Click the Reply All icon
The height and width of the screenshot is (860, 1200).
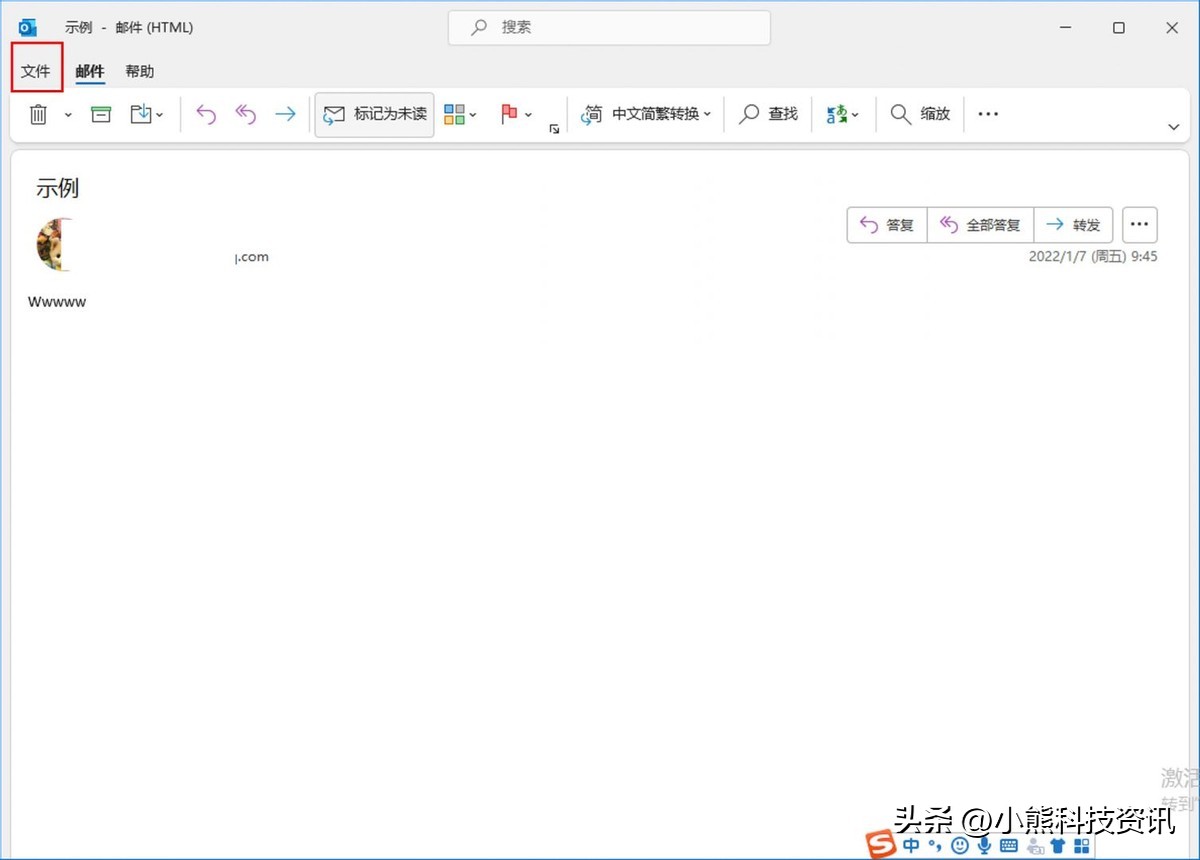[x=245, y=113]
